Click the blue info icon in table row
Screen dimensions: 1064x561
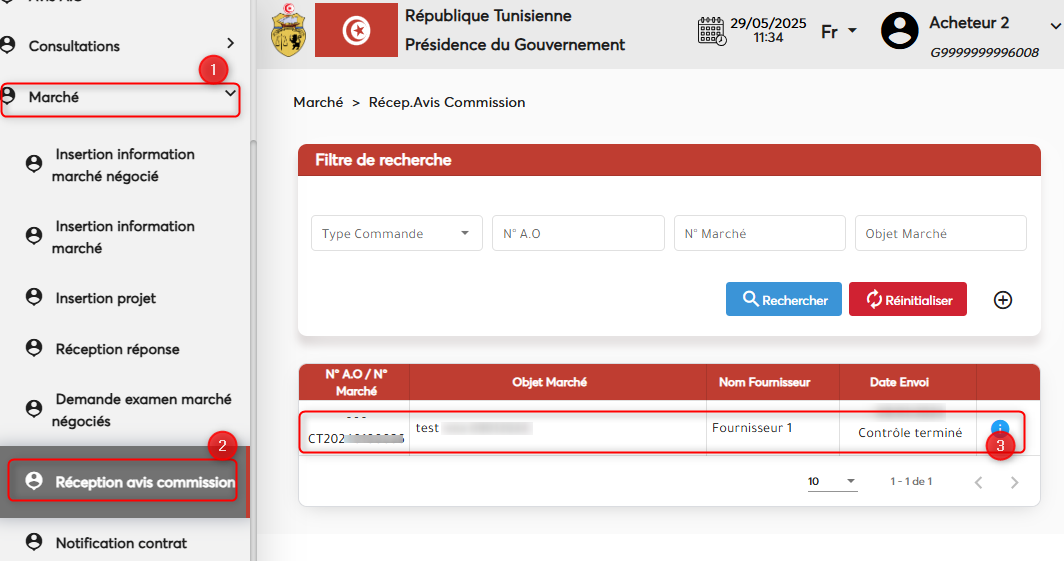click(999, 428)
